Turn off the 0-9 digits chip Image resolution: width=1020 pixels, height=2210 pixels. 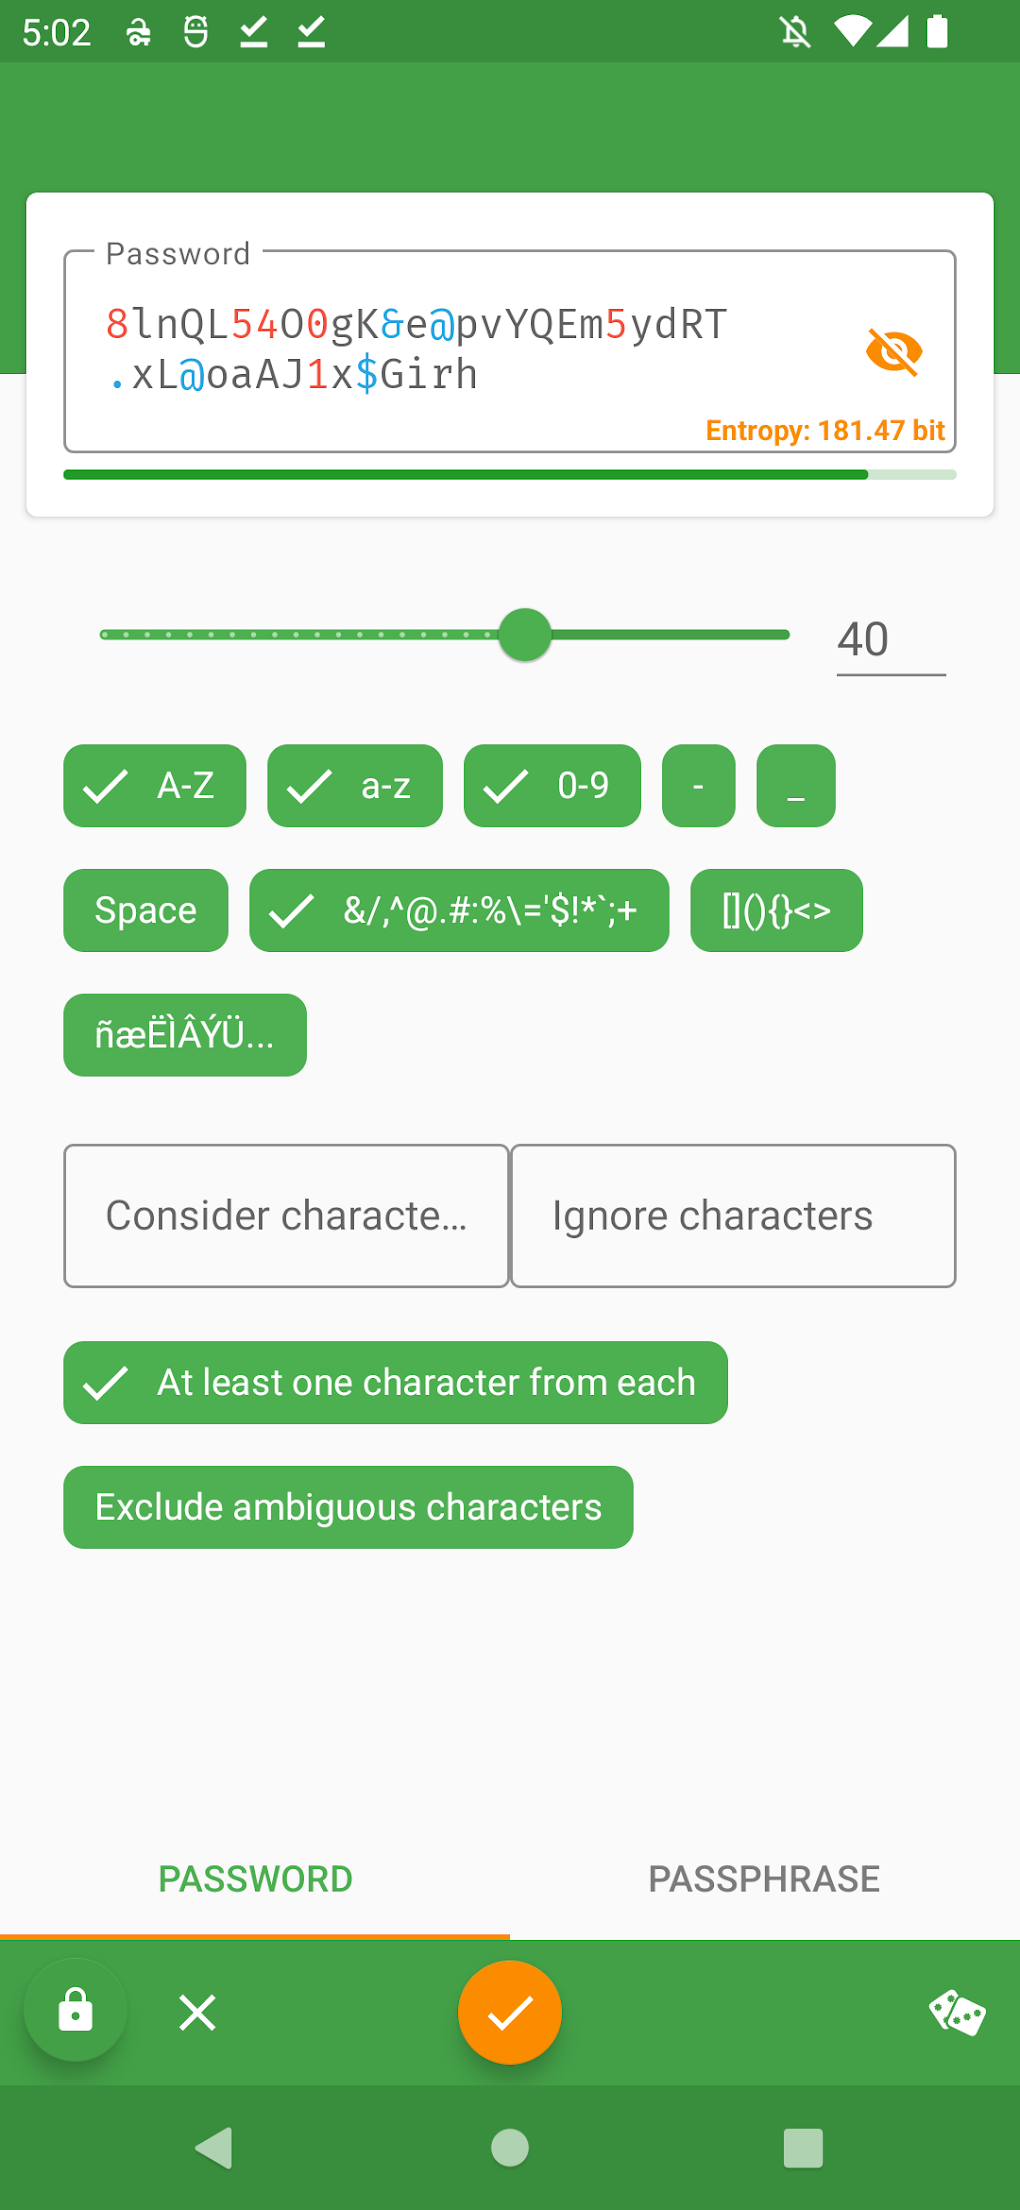tap(551, 786)
